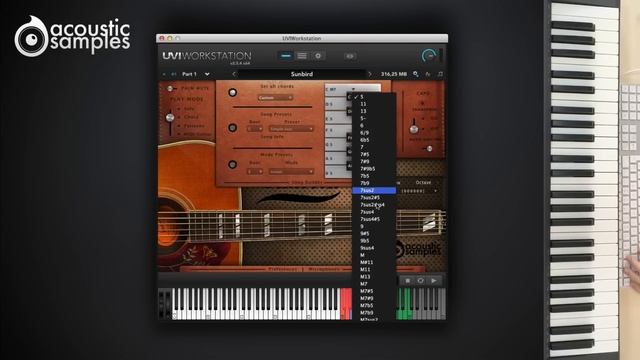This screenshot has width=640, height=360.
Task: Choose chord type 13
Action: pyautogui.click(x=374, y=111)
